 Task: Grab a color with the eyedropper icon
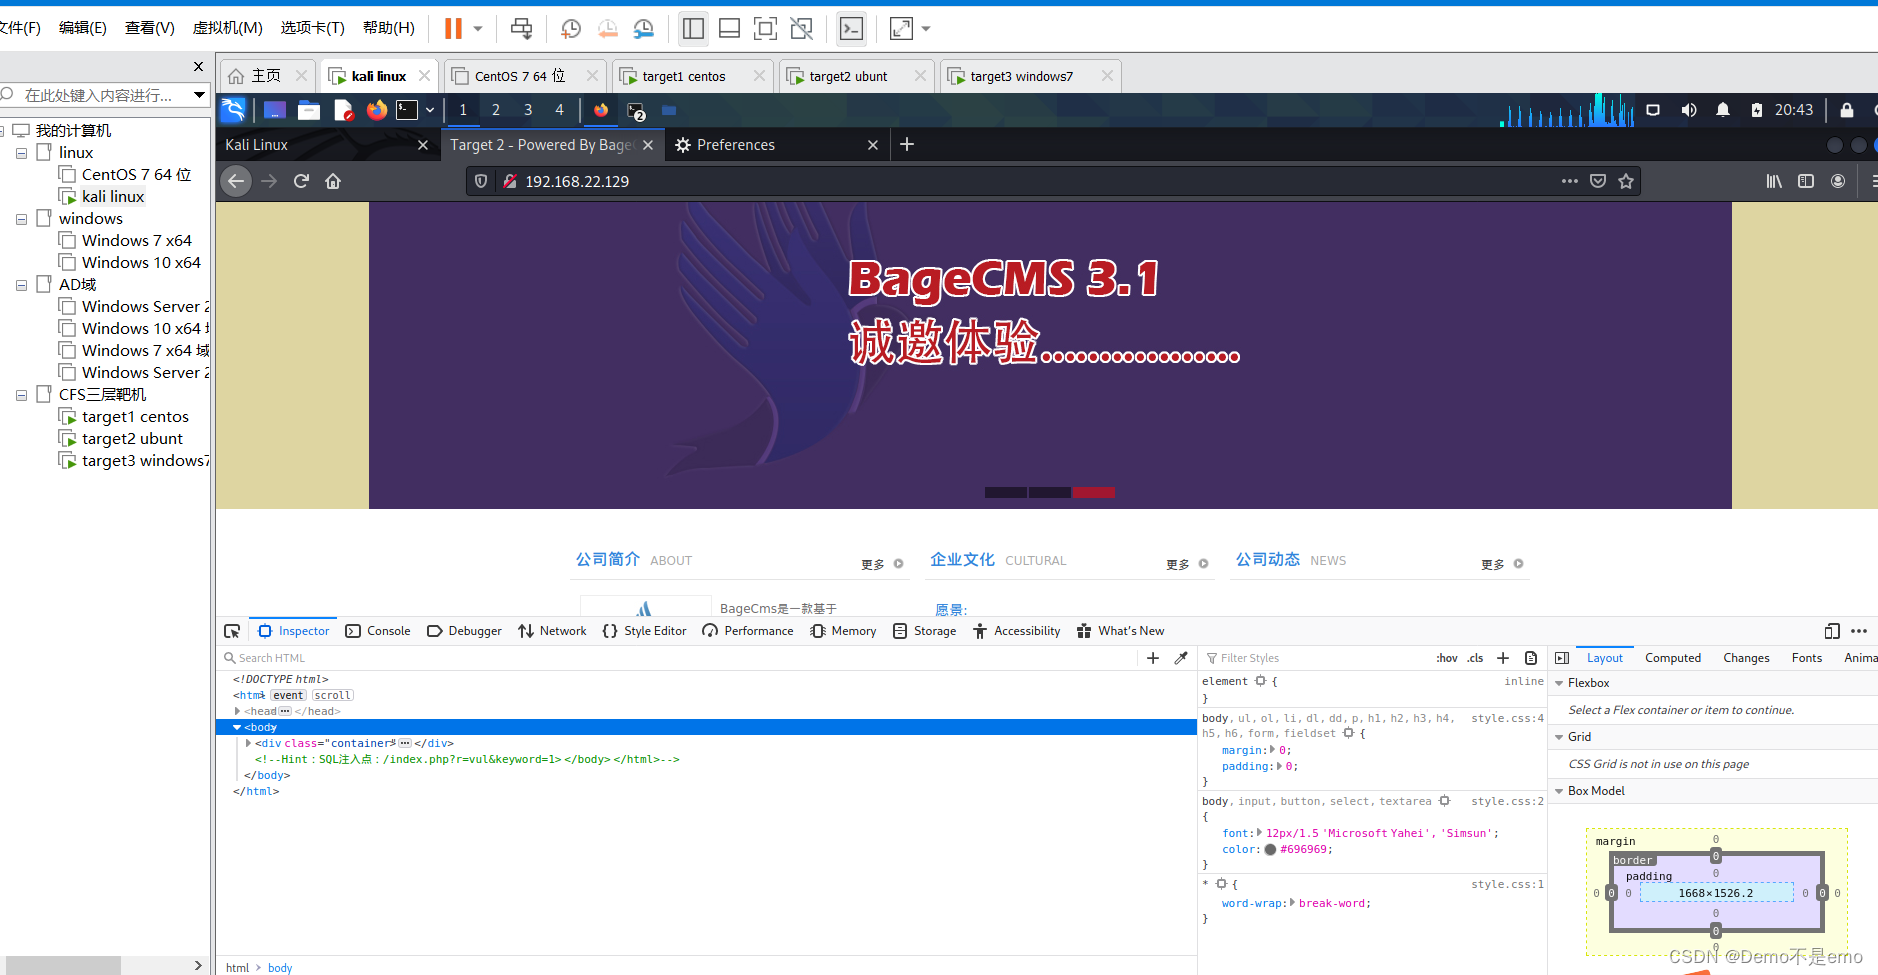pos(1181,658)
